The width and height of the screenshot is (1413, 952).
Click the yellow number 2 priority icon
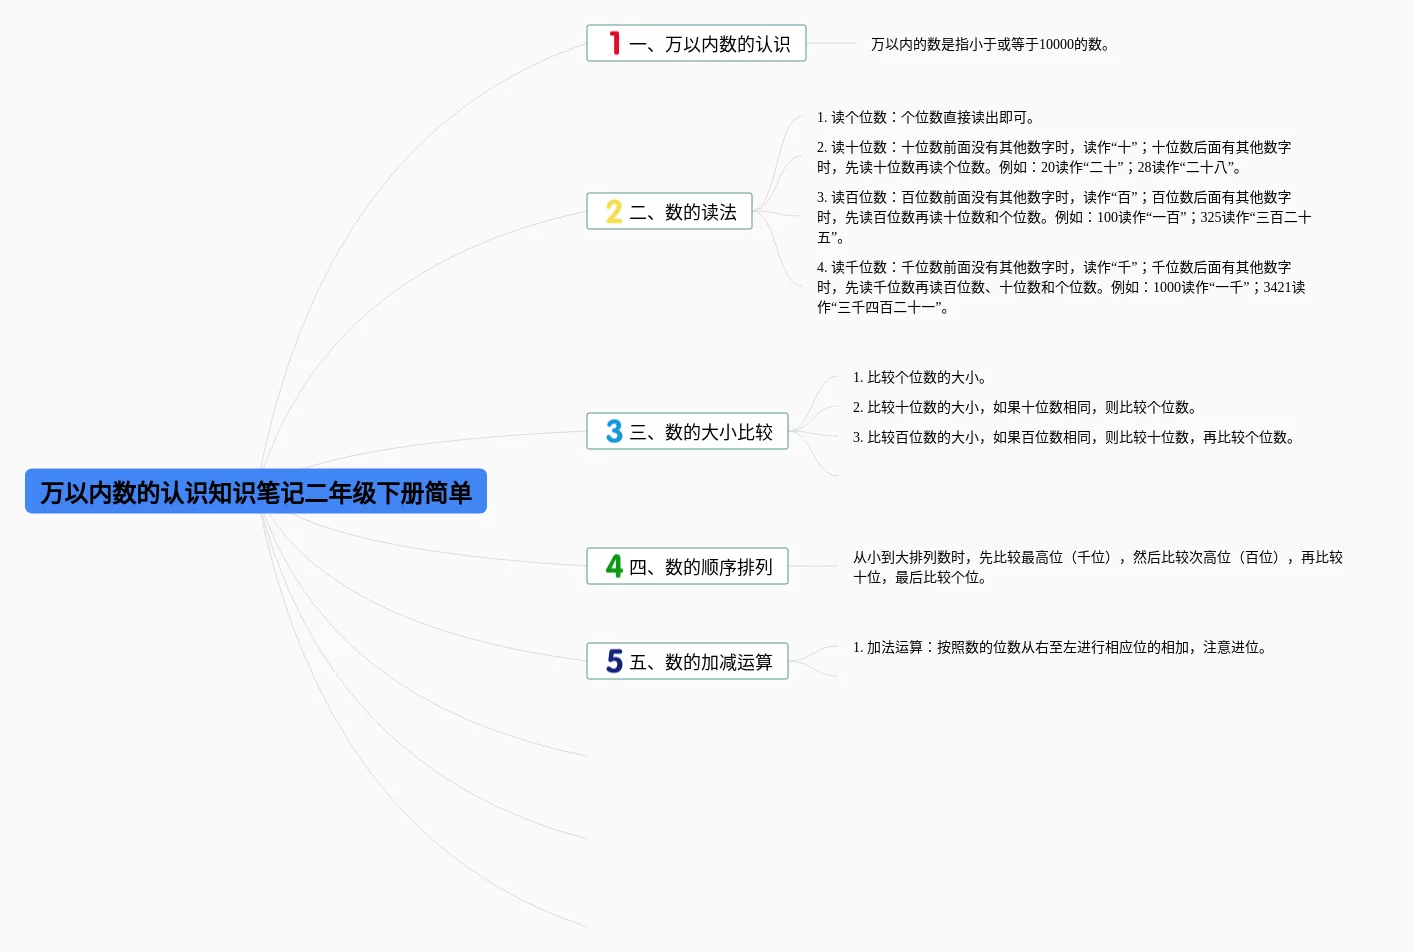tap(614, 212)
